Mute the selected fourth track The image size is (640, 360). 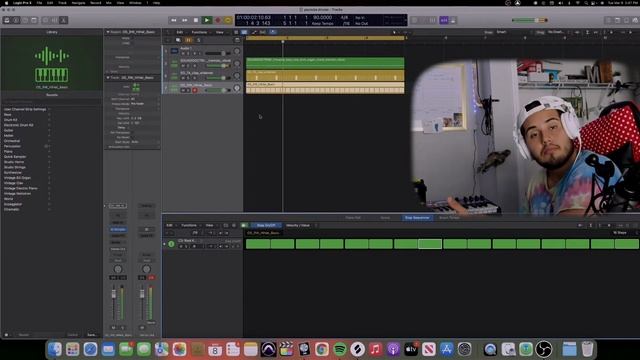coord(183,90)
